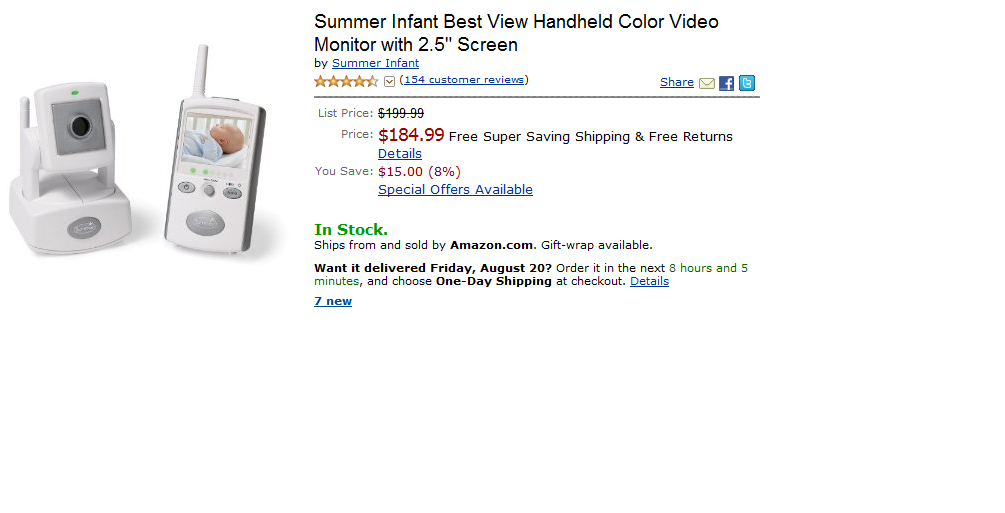The height and width of the screenshot is (513, 1005).
Task: Click the crossed-out $199.99 list price
Action: click(x=401, y=114)
